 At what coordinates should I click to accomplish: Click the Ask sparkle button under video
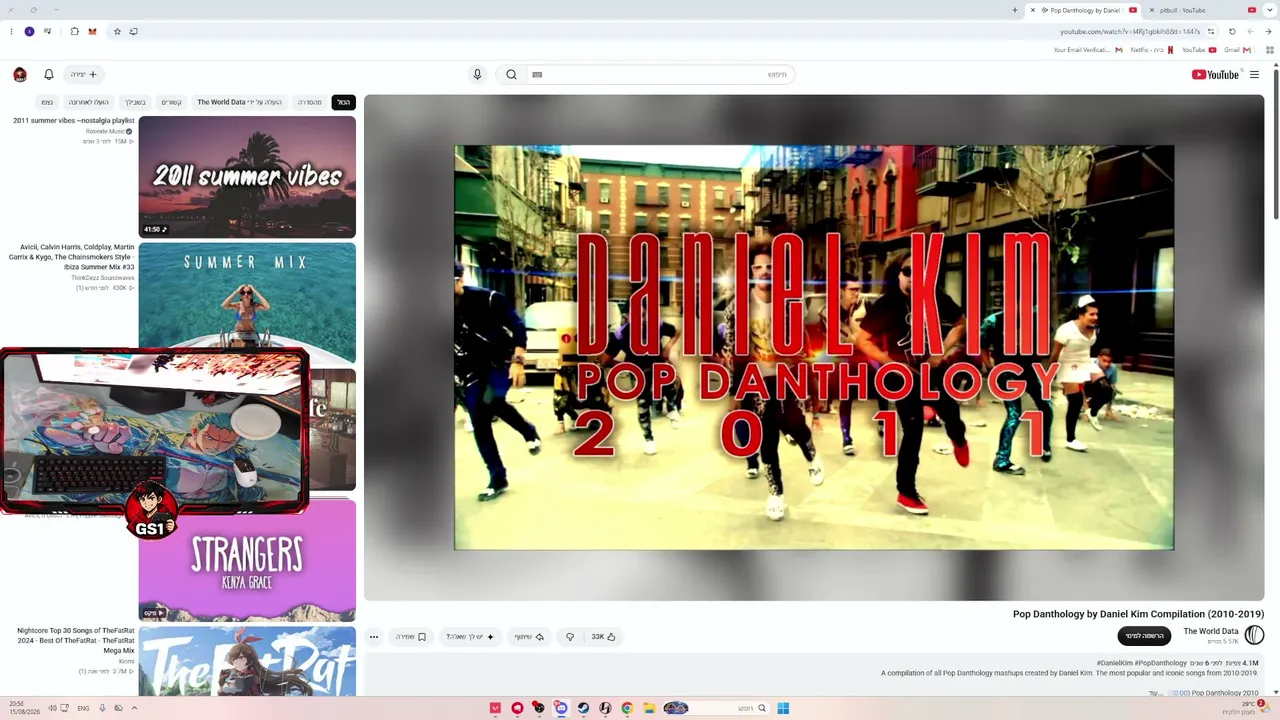[470, 637]
